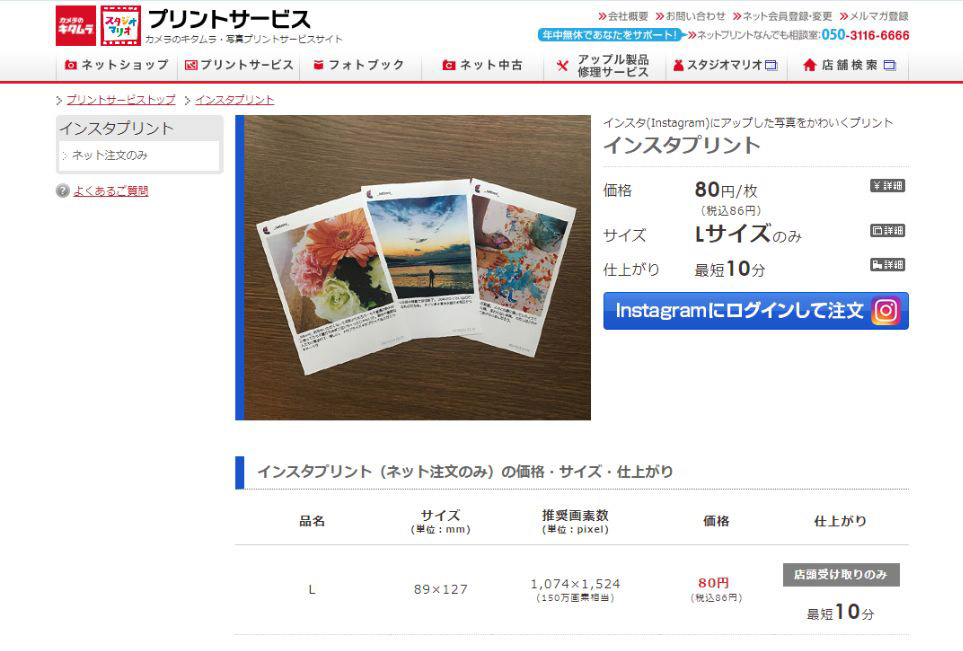
Task: Open ネット中古 menu tab
Action: click(482, 65)
